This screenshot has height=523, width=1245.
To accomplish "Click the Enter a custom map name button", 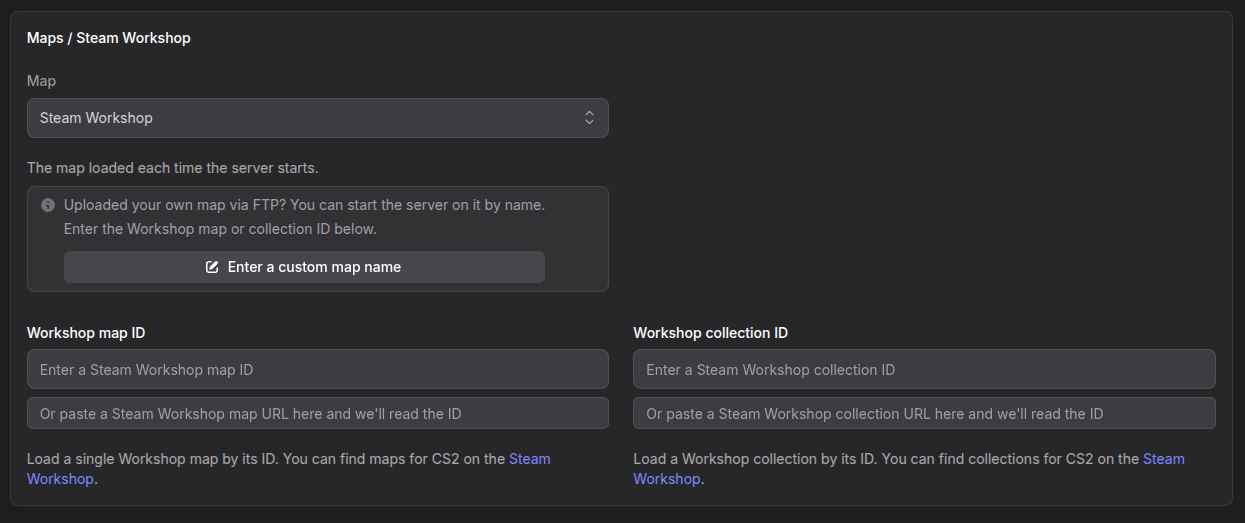I will (304, 267).
